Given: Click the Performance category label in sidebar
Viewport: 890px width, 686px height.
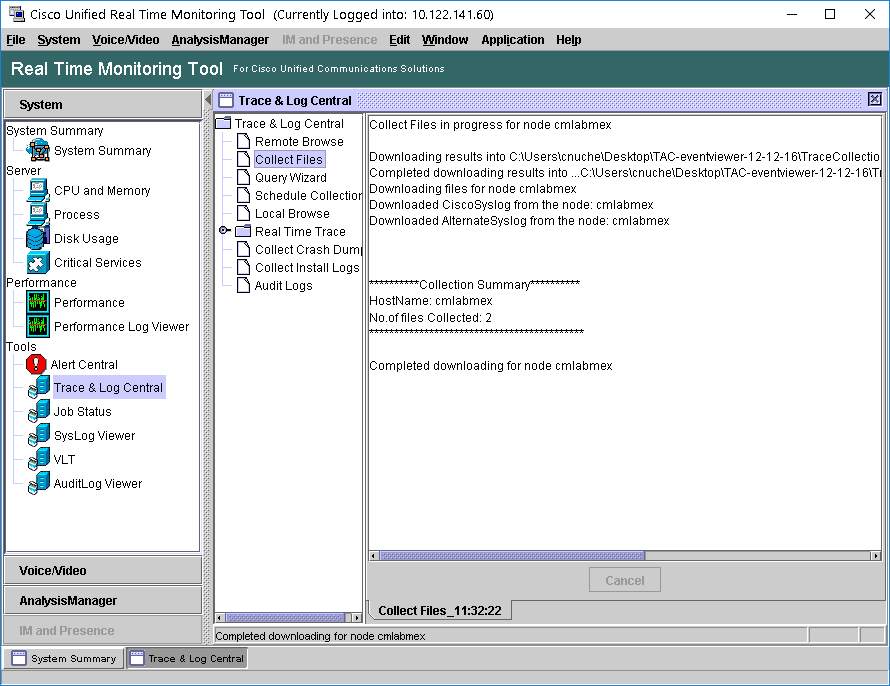Looking at the screenshot, I should (x=41, y=283).
